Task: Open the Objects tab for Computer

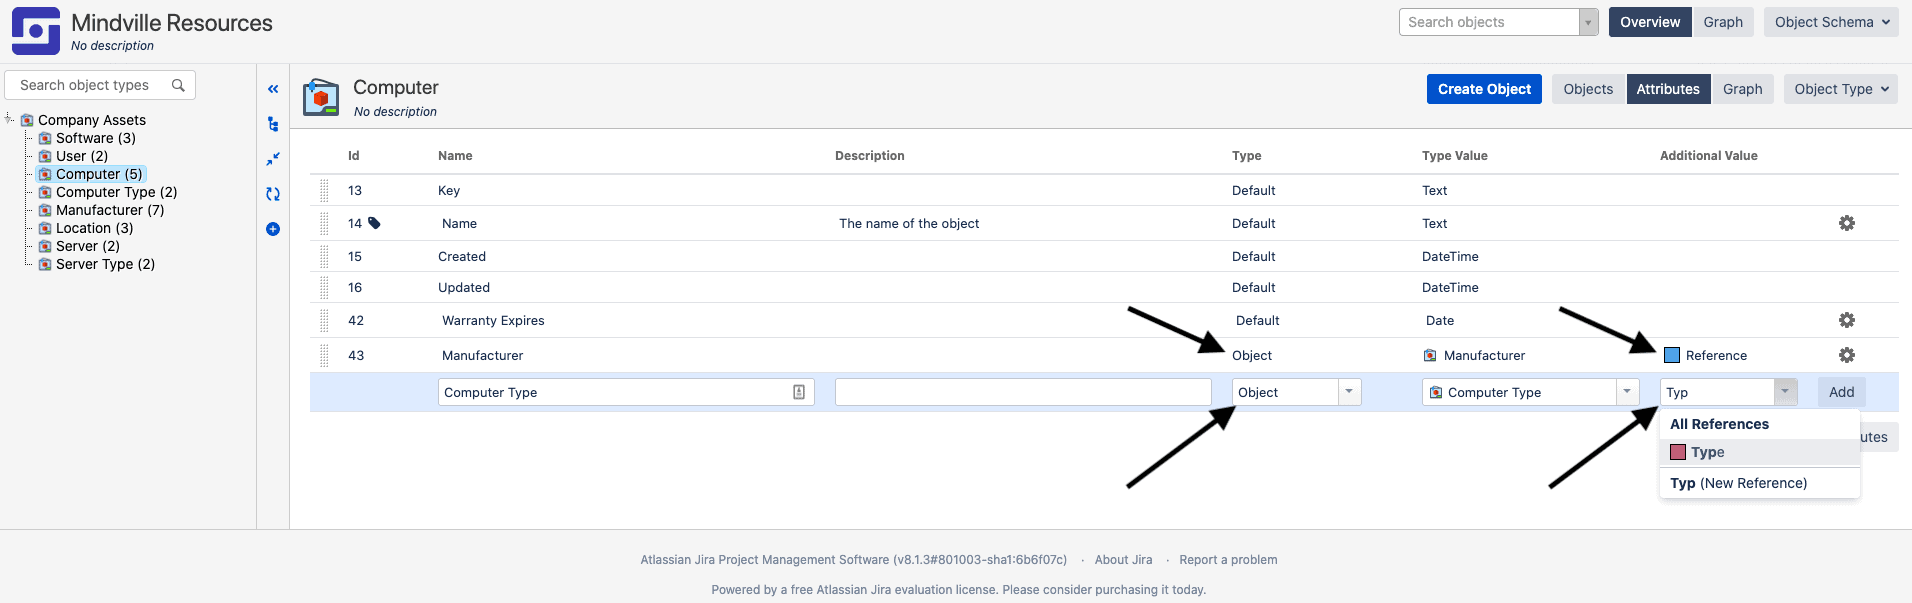Action: [1588, 89]
